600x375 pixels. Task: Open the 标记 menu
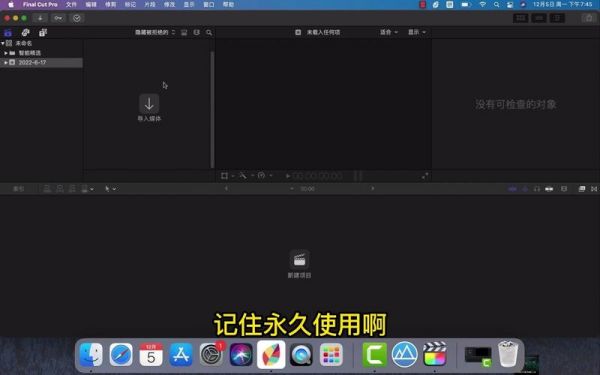click(130, 5)
